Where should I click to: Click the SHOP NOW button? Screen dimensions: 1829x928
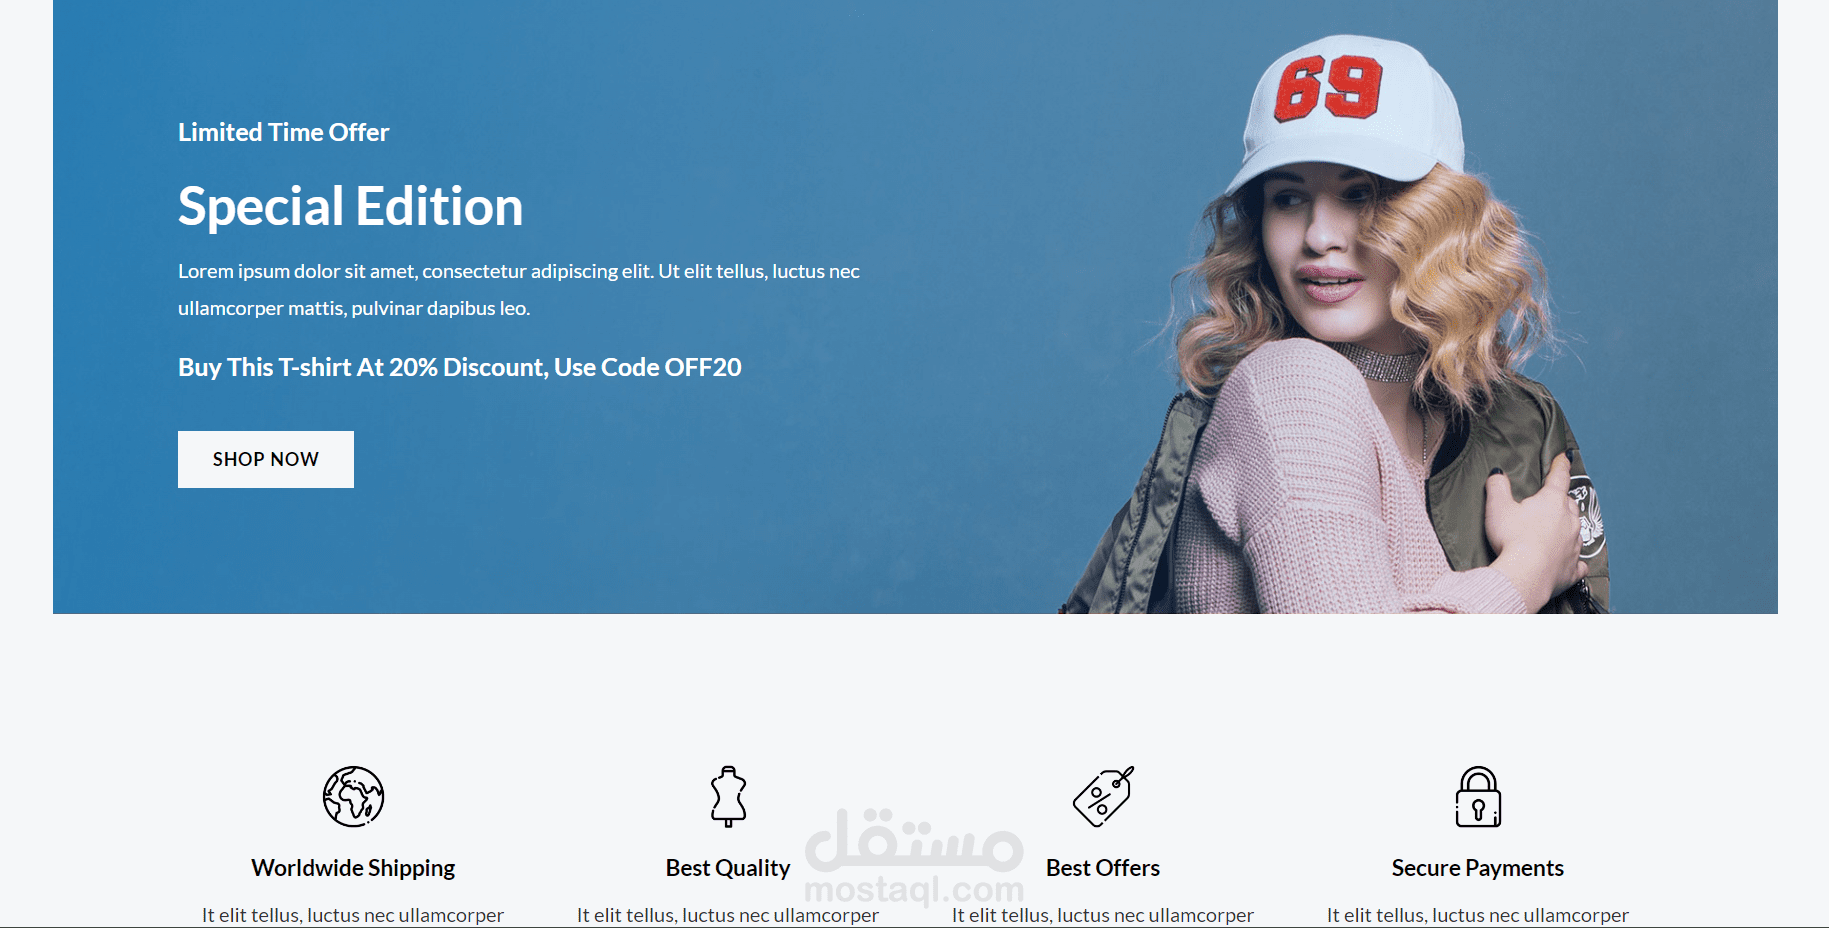tap(266, 459)
